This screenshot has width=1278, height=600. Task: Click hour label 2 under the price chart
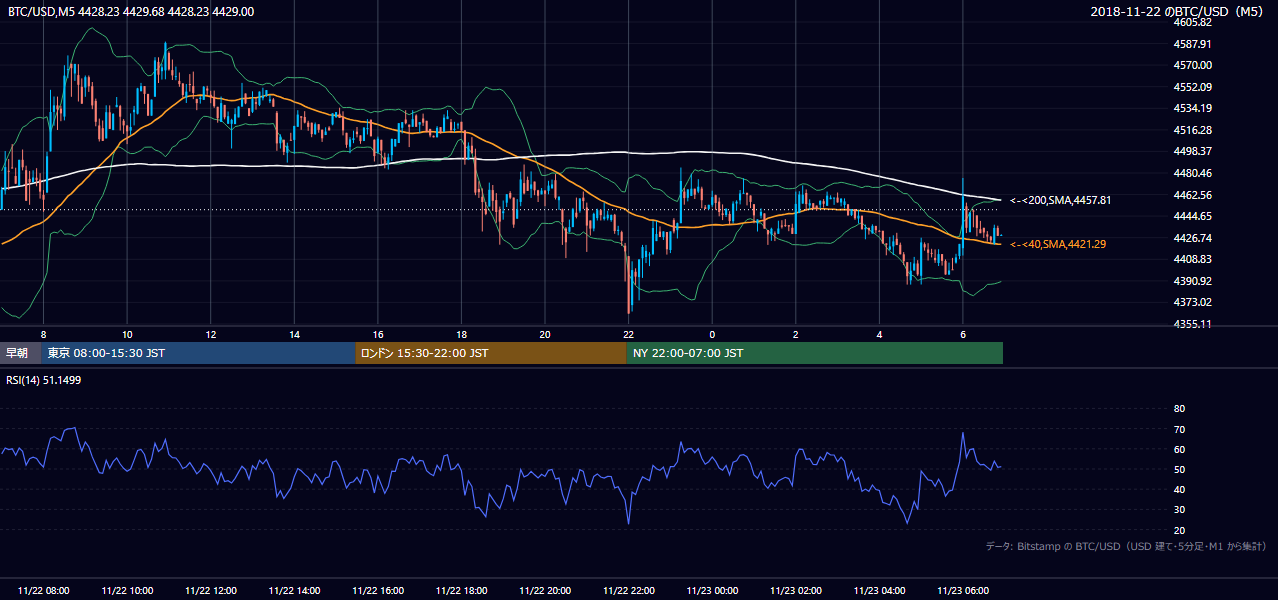pos(795,334)
